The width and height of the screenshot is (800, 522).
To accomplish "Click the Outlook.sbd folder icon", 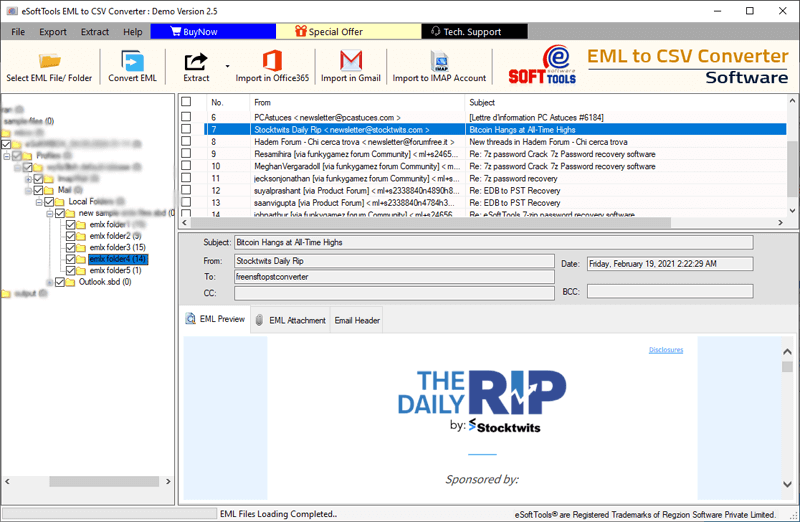I will (x=70, y=282).
